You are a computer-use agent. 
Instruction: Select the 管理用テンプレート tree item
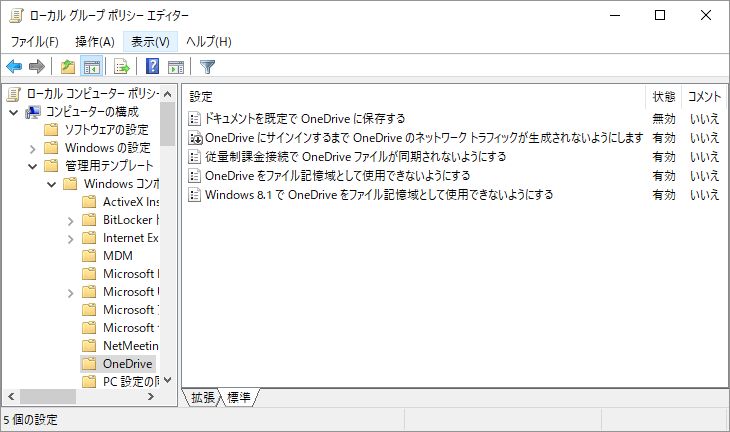coord(109,166)
